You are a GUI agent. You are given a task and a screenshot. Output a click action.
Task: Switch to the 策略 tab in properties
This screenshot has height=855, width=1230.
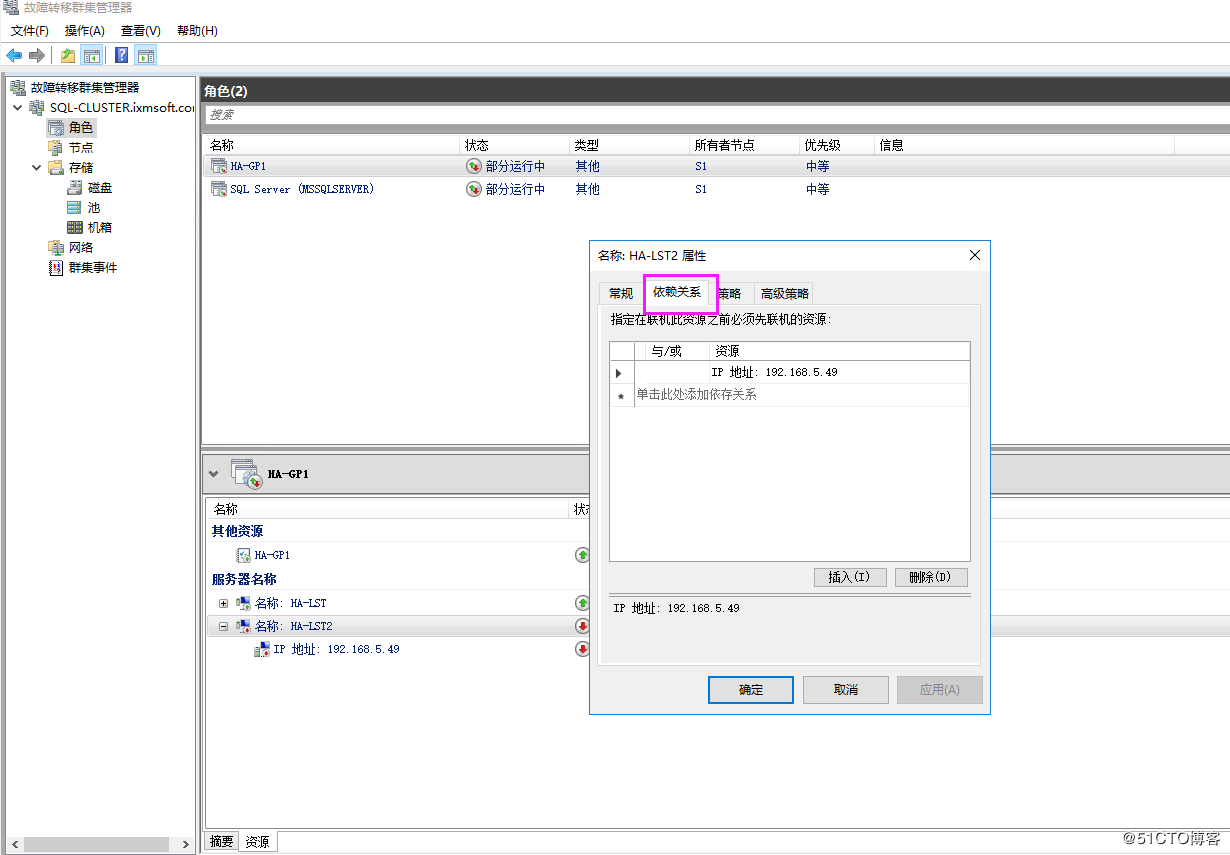point(730,293)
